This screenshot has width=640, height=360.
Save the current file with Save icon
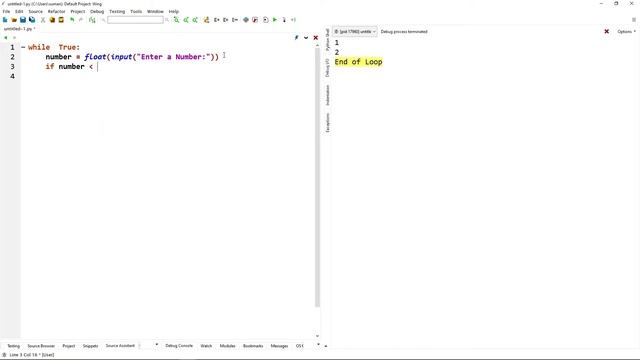pyautogui.click(x=23, y=20)
